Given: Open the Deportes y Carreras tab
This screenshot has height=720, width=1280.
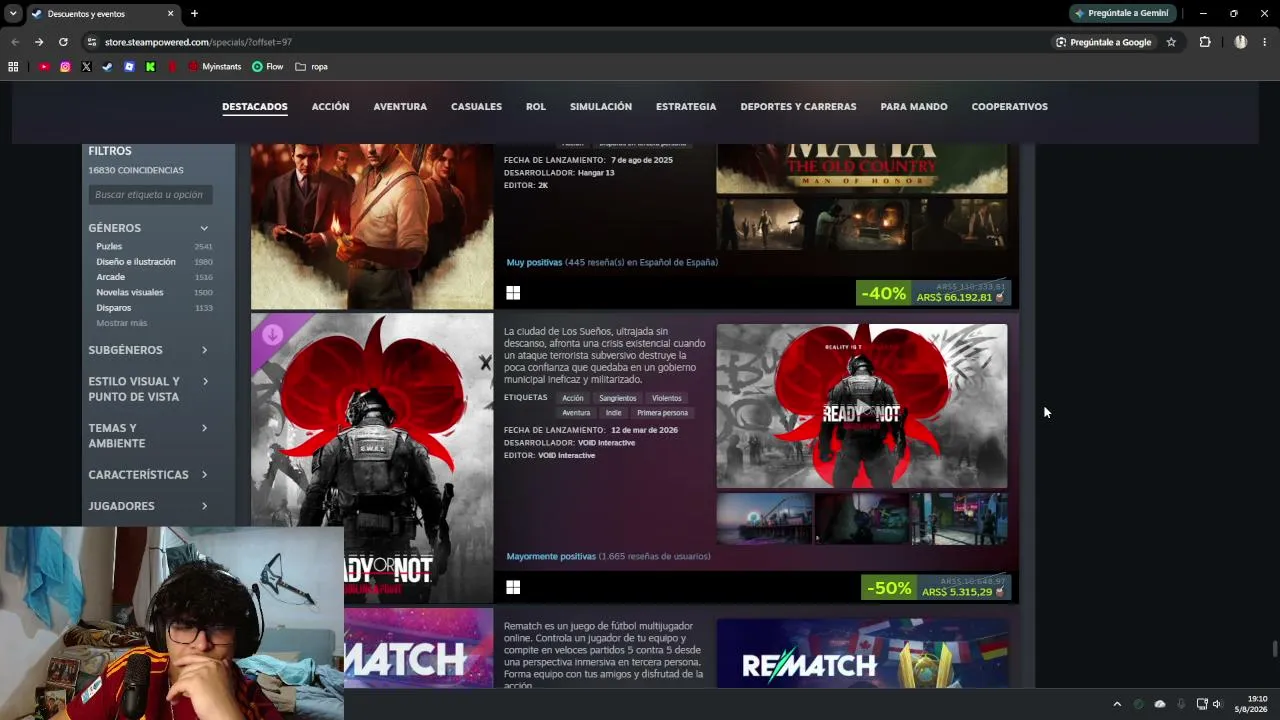Looking at the screenshot, I should click(x=798, y=107).
